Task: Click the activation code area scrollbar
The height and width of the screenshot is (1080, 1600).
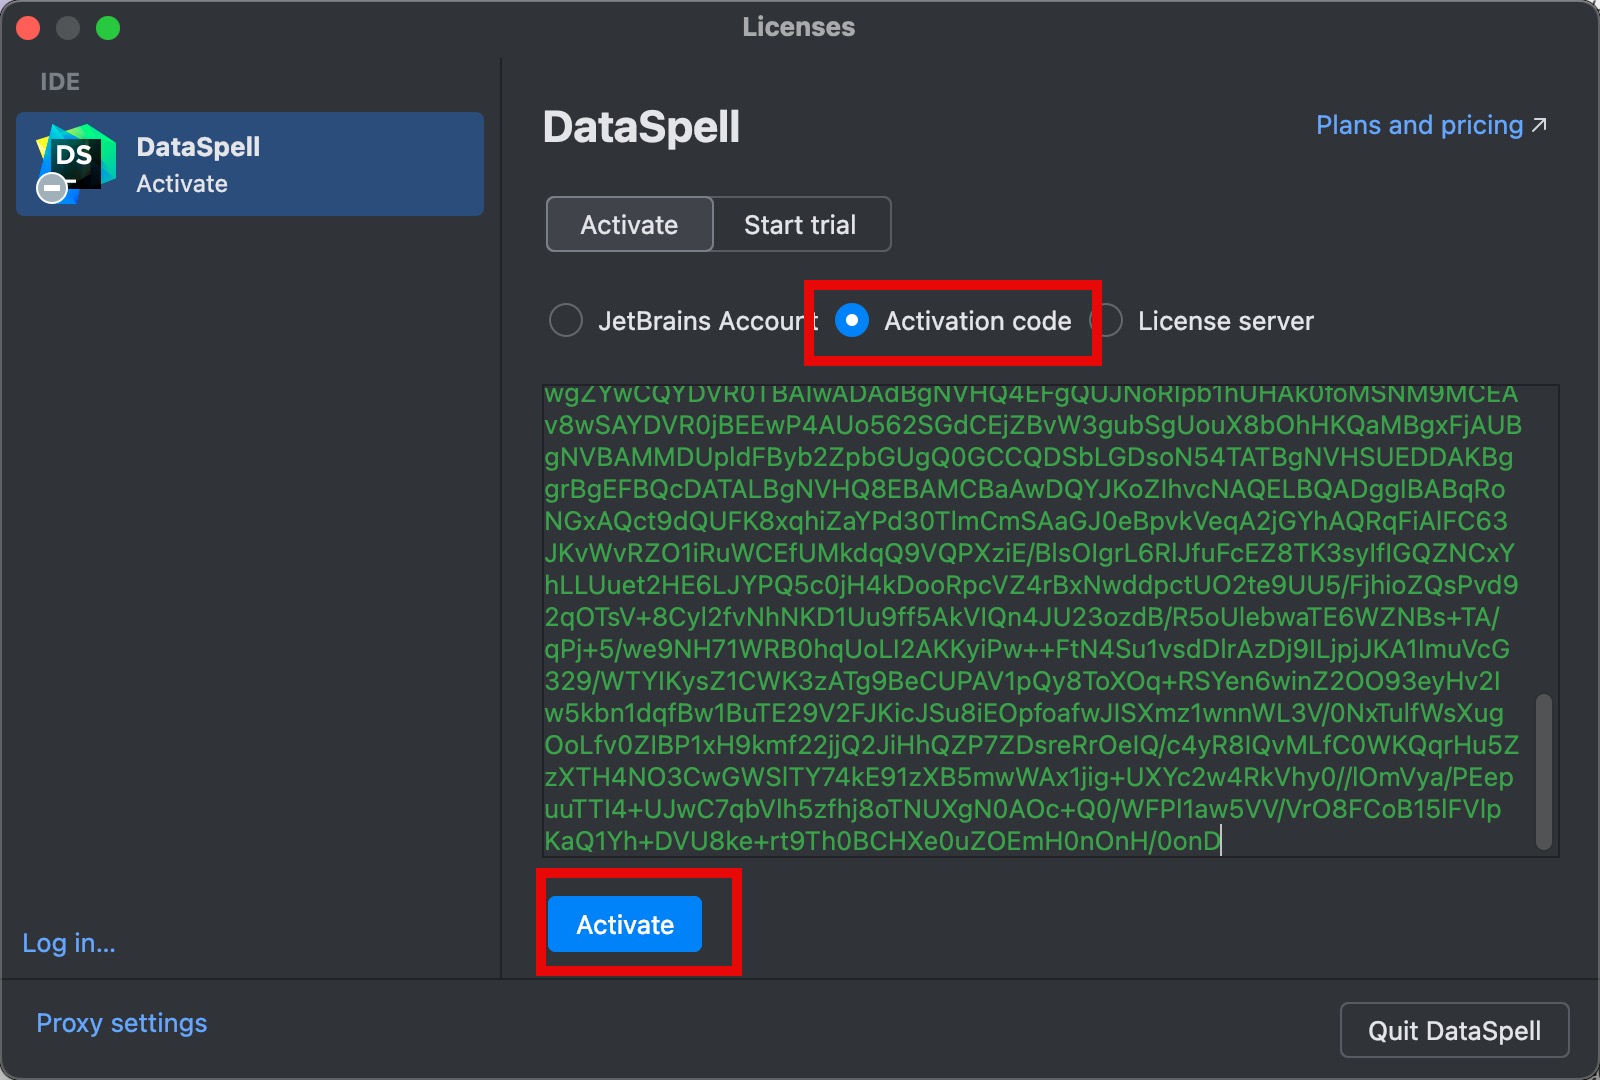Action: (1544, 771)
